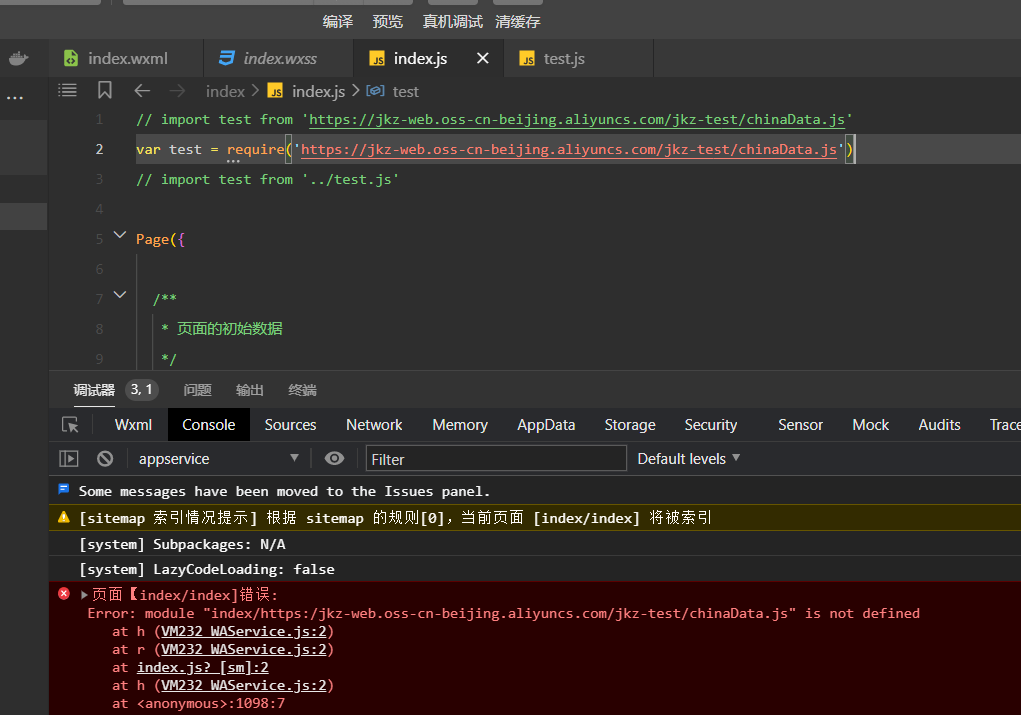Collapse the Page({ code fold arrow
Viewport: 1021px width, 715px height.
point(120,235)
